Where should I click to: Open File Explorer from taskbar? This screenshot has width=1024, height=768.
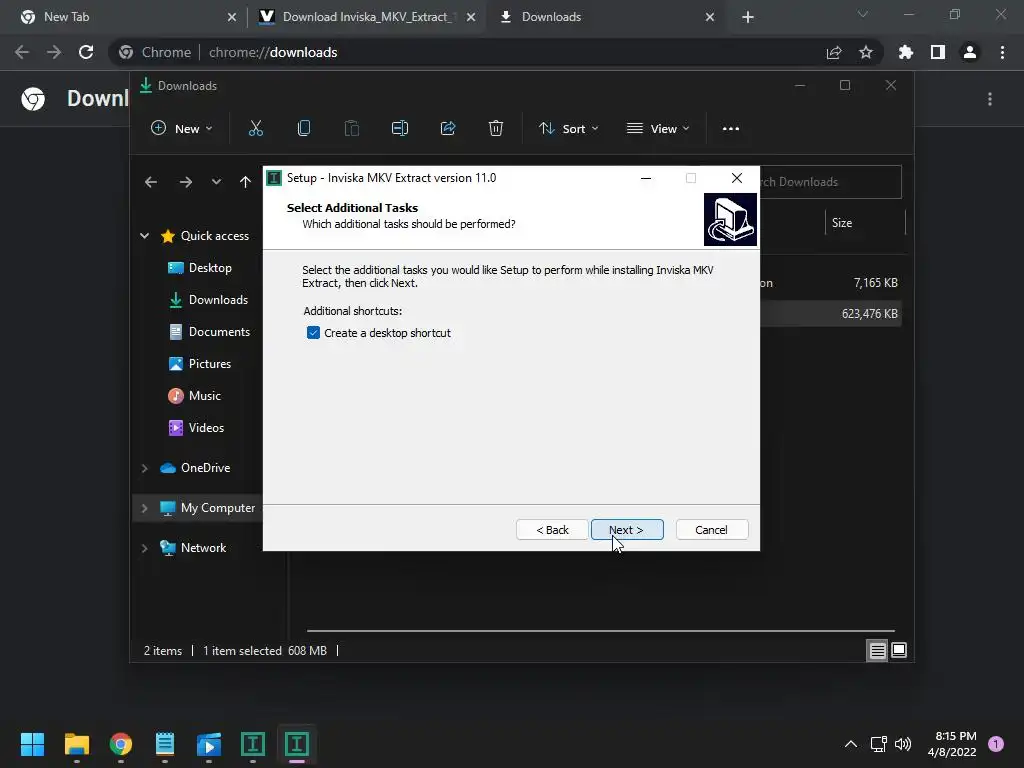point(76,744)
